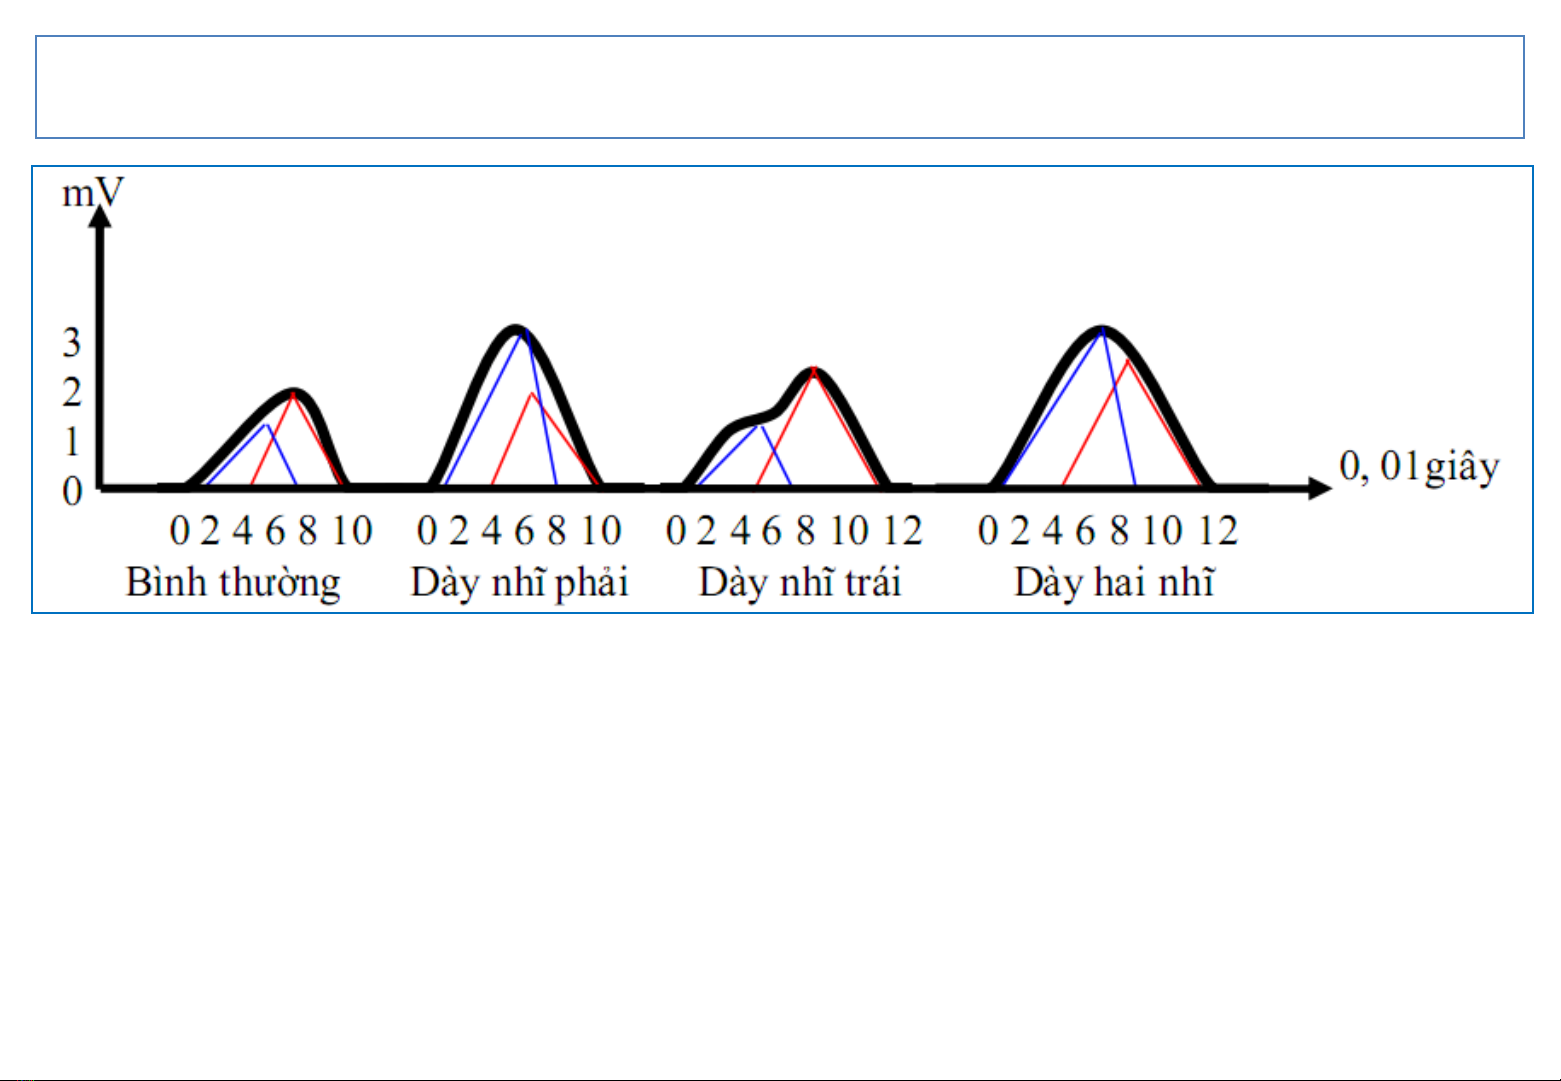1561x1081 pixels.
Task: Click the "Dày nhĩ trái" label
Action: pos(800,582)
